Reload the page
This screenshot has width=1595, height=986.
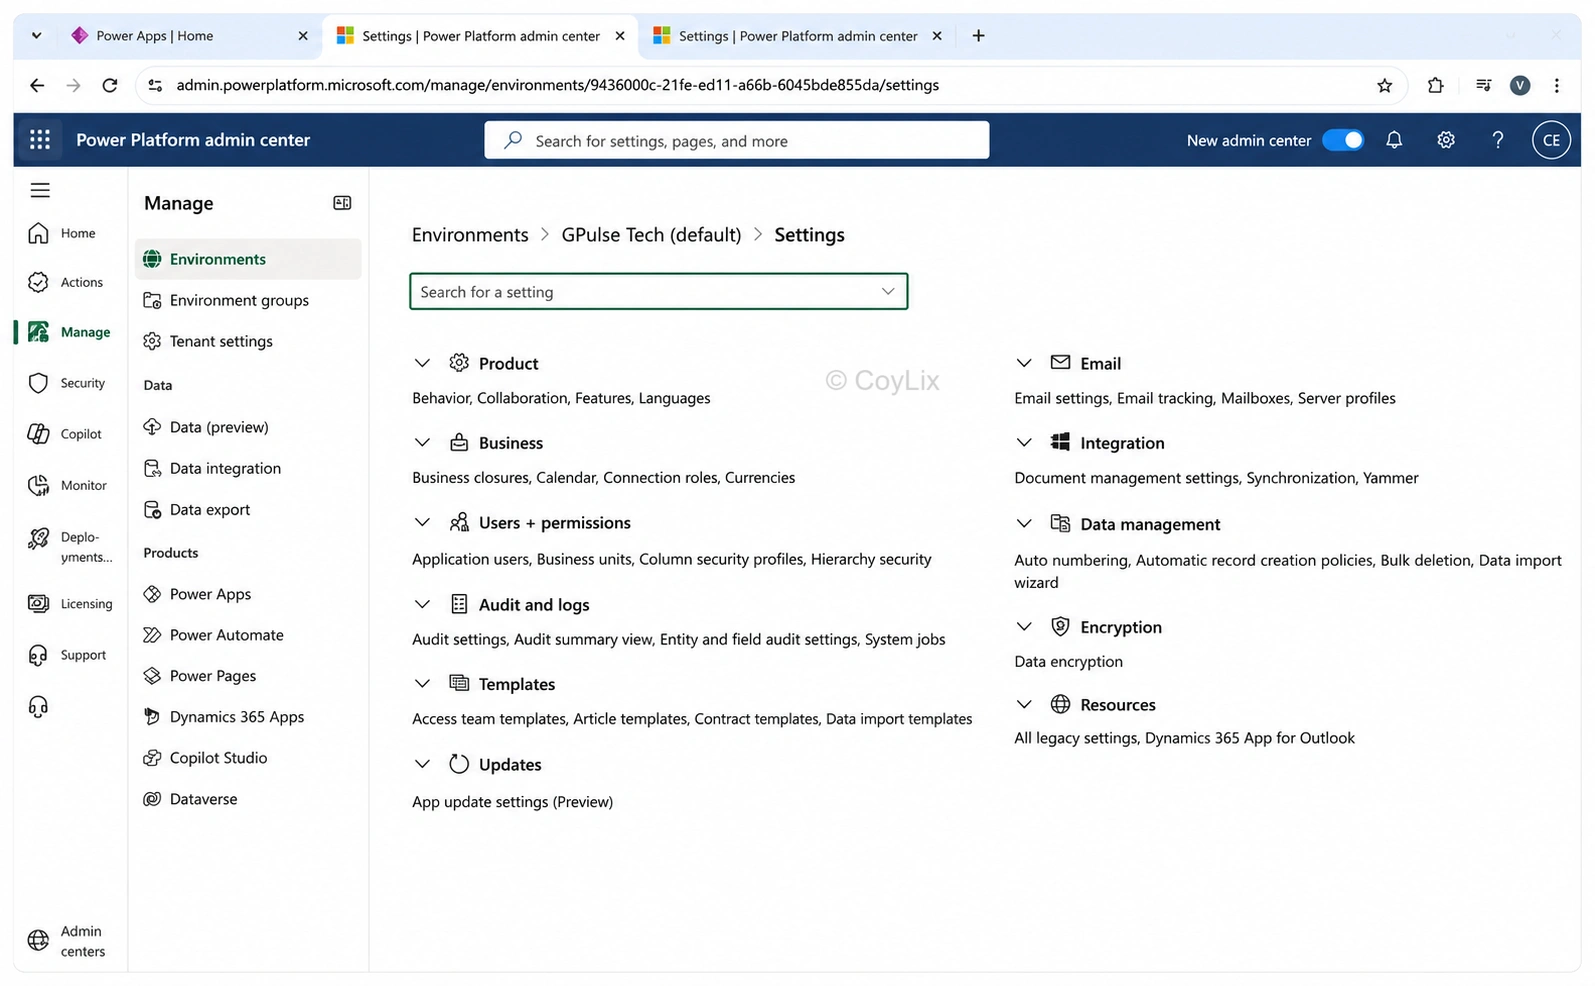[x=110, y=86]
